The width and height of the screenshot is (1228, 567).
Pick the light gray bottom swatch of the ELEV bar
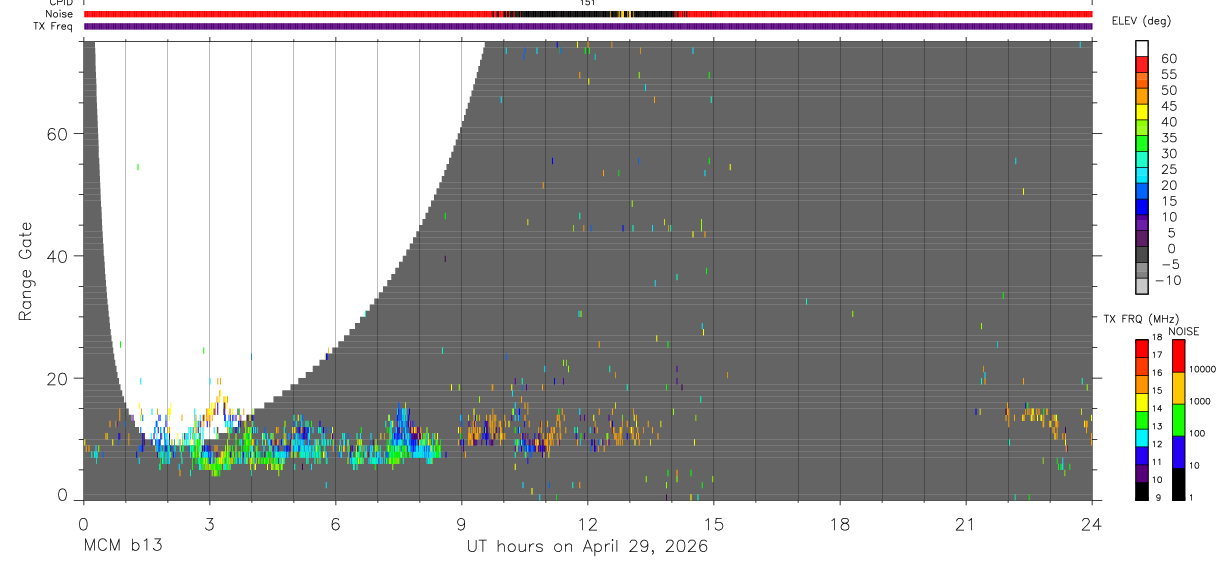1141,288
